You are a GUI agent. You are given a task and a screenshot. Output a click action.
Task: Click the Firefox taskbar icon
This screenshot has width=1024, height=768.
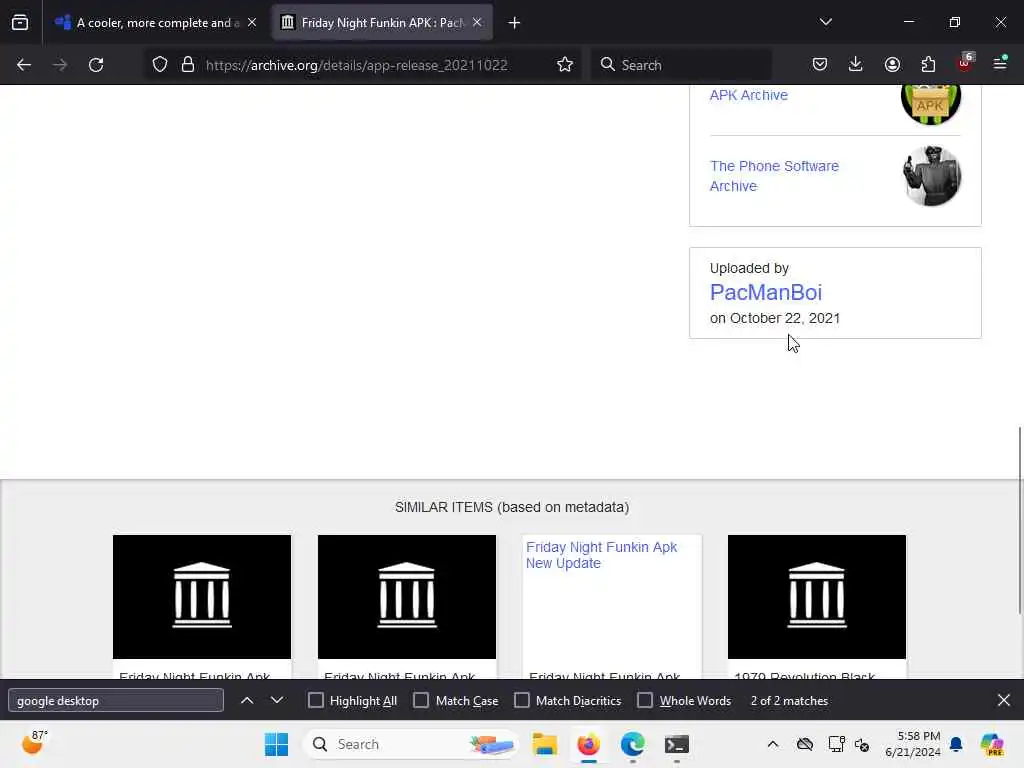pos(588,744)
